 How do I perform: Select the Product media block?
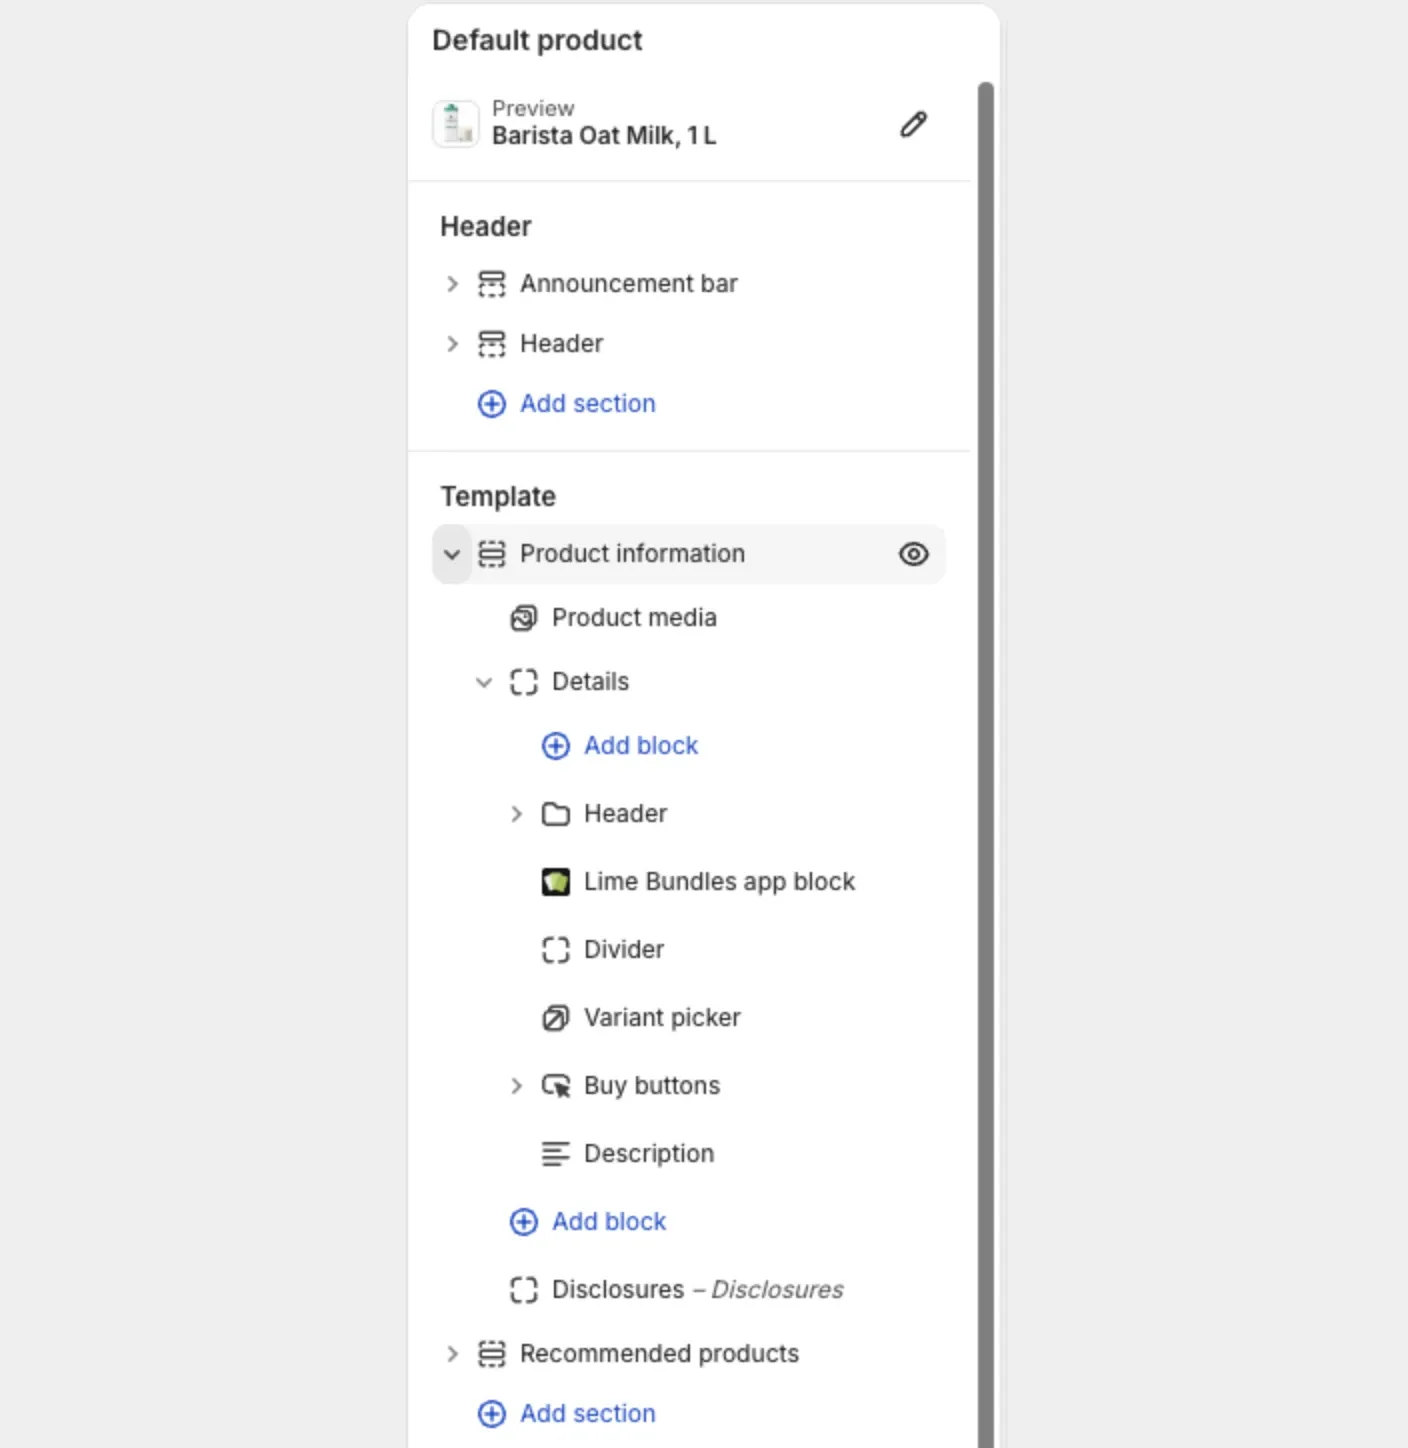click(634, 618)
